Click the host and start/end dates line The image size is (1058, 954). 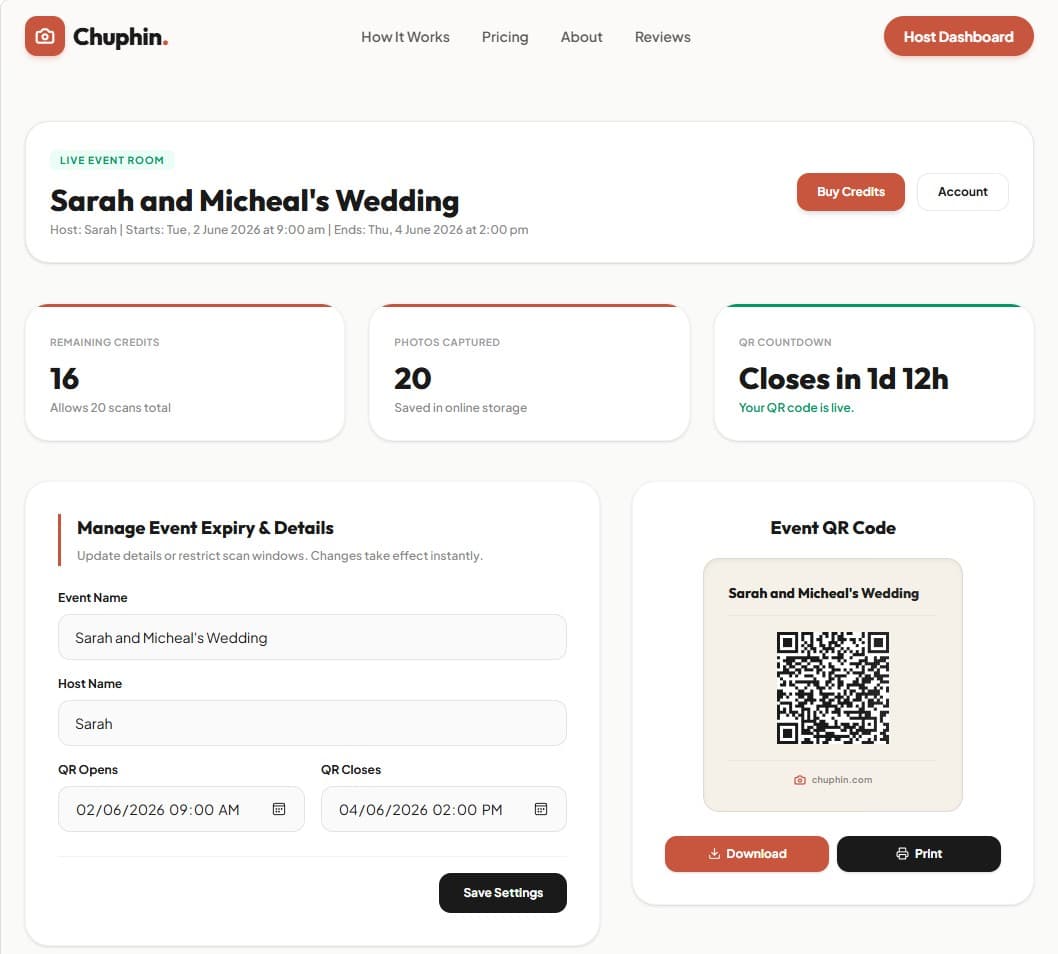289,229
